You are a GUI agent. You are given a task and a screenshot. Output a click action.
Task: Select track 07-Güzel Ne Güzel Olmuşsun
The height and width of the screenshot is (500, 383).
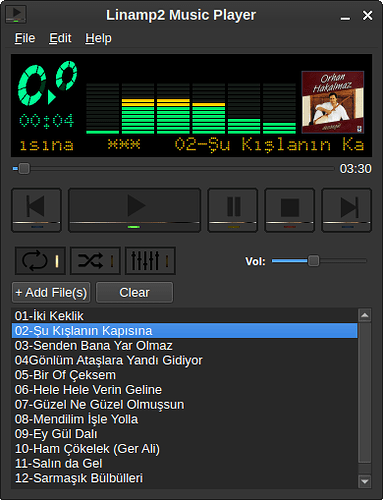(x=185, y=405)
